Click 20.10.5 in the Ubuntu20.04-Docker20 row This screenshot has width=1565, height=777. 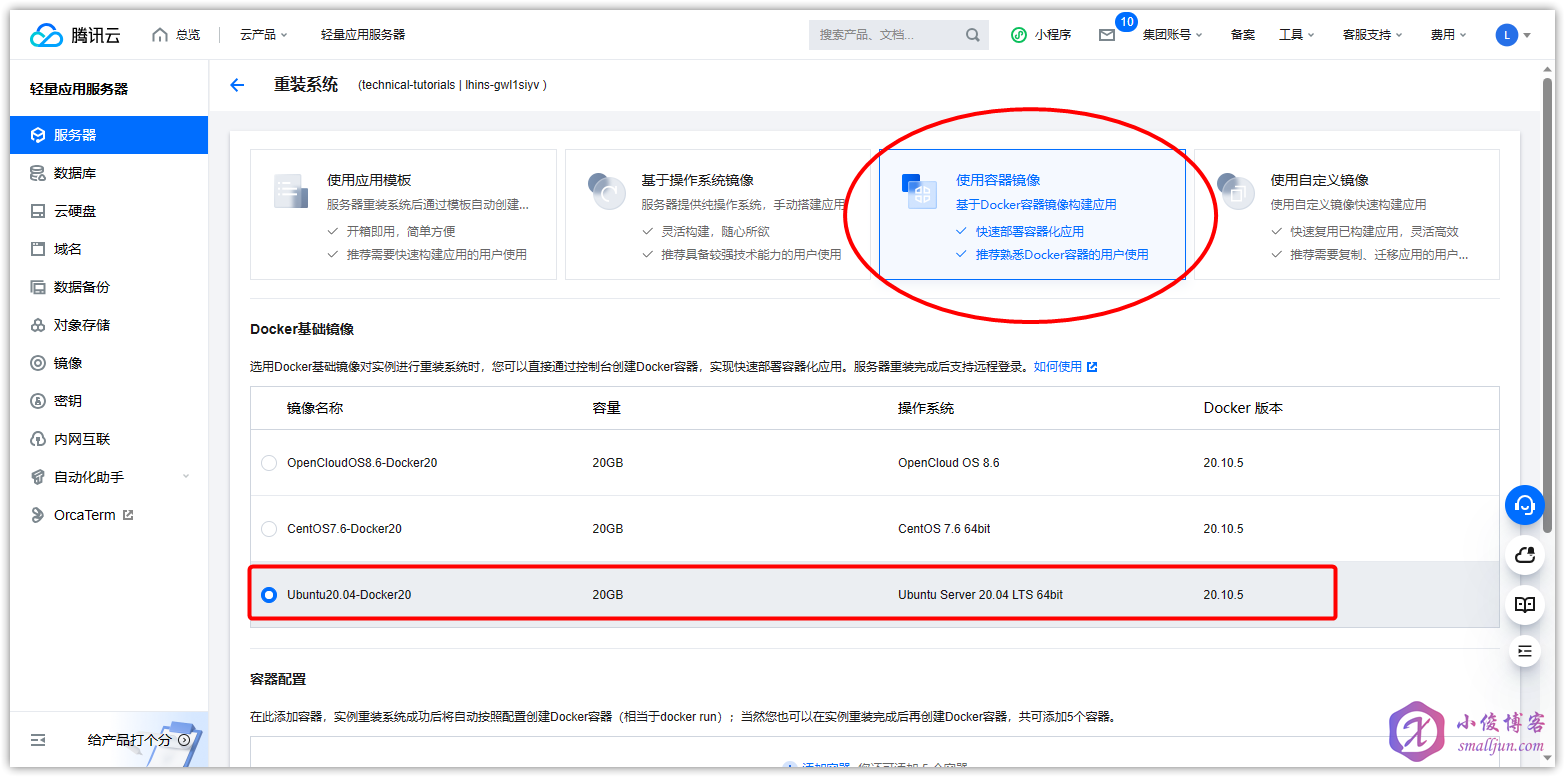point(1223,595)
